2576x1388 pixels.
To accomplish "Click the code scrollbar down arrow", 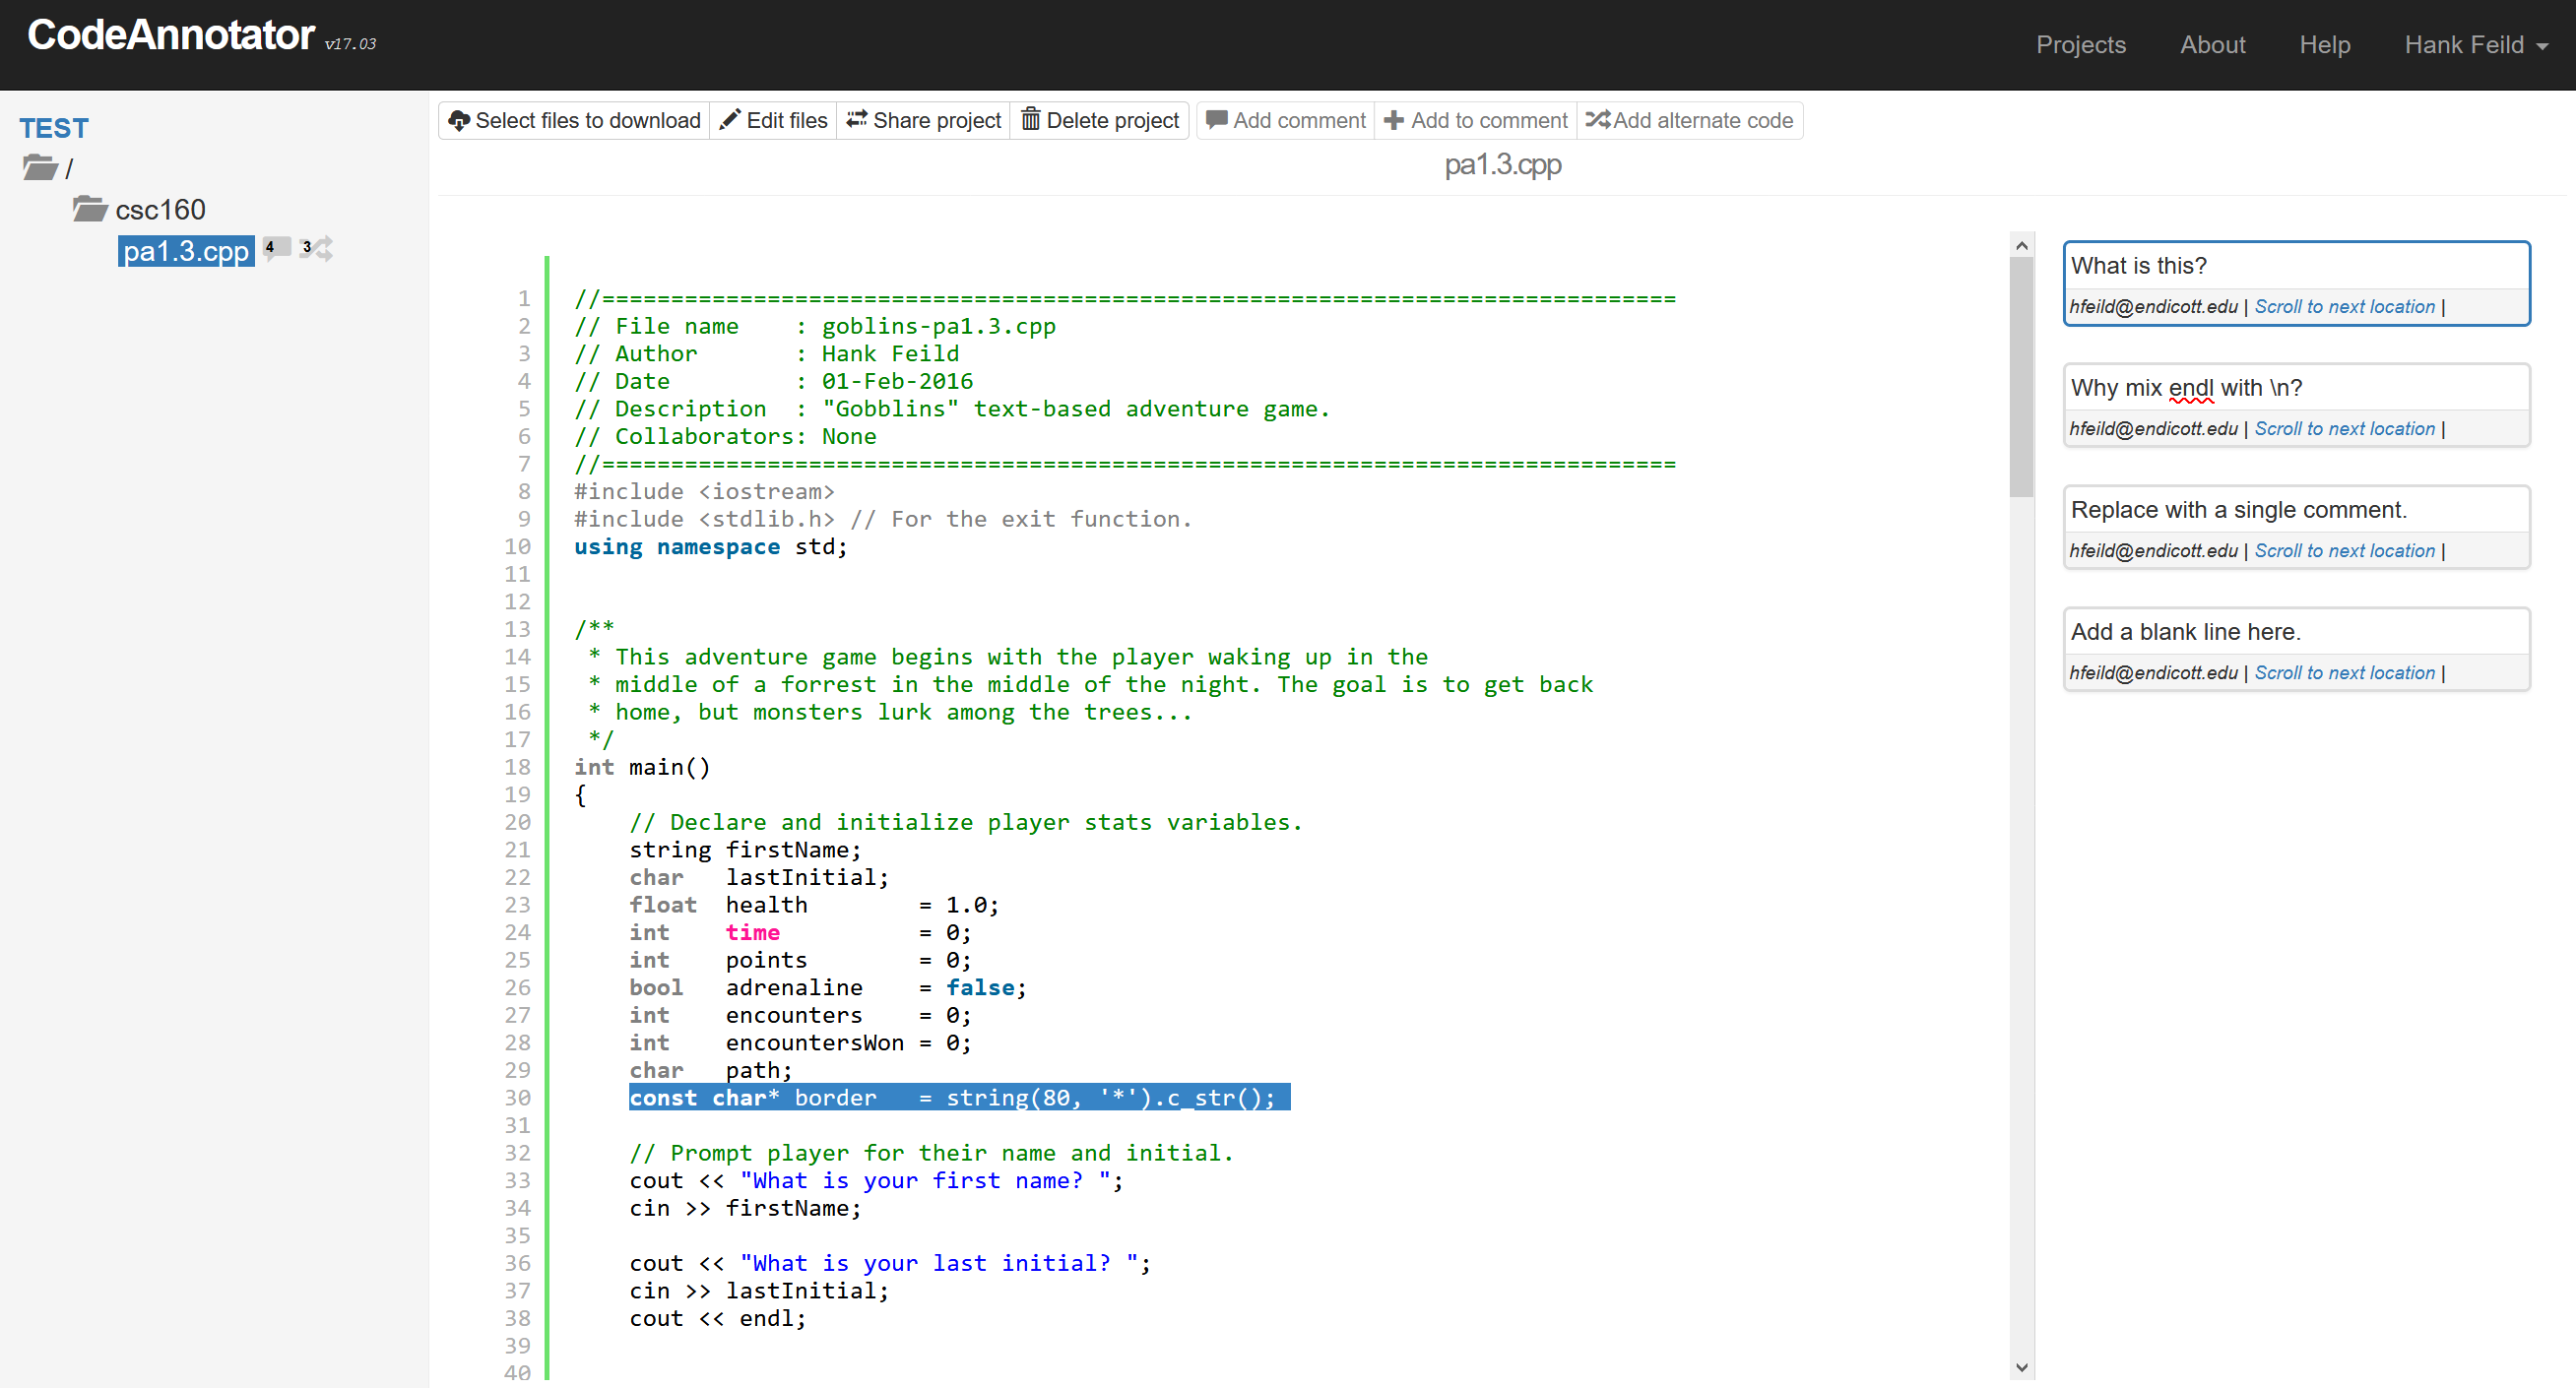I will (x=2021, y=1367).
